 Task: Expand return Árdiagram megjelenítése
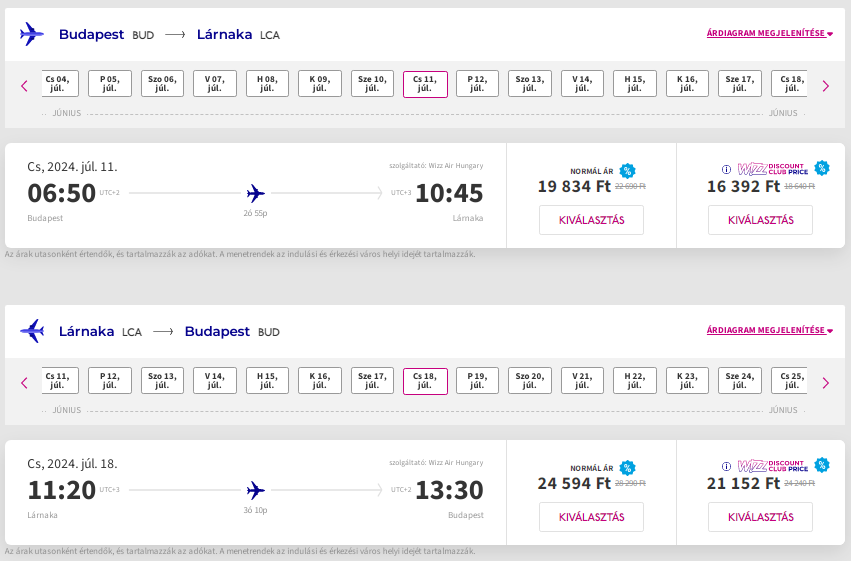(770, 330)
